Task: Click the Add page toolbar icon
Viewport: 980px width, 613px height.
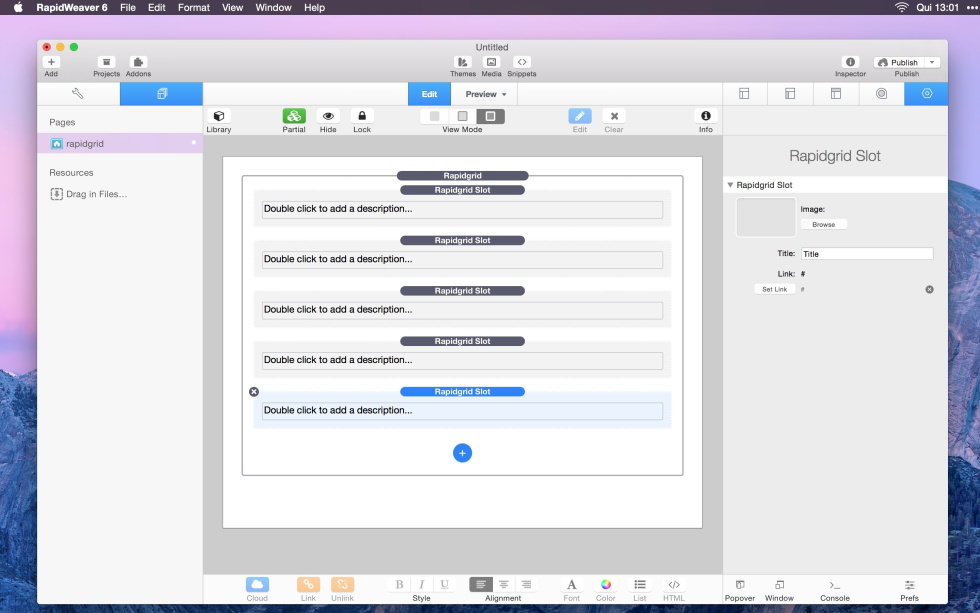Action: point(51,62)
